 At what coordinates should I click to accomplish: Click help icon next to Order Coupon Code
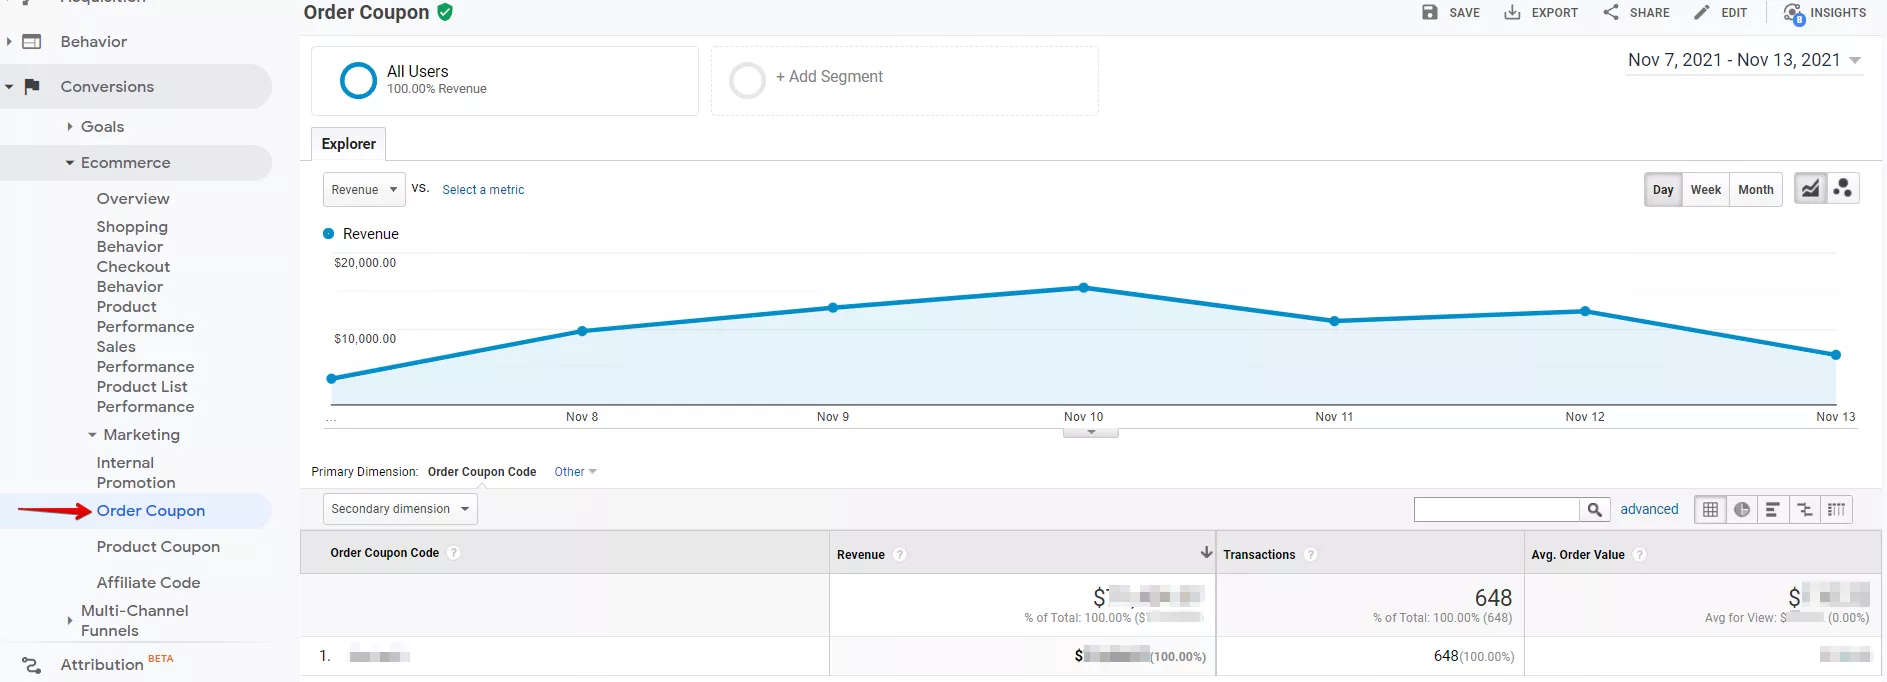pyautogui.click(x=454, y=553)
